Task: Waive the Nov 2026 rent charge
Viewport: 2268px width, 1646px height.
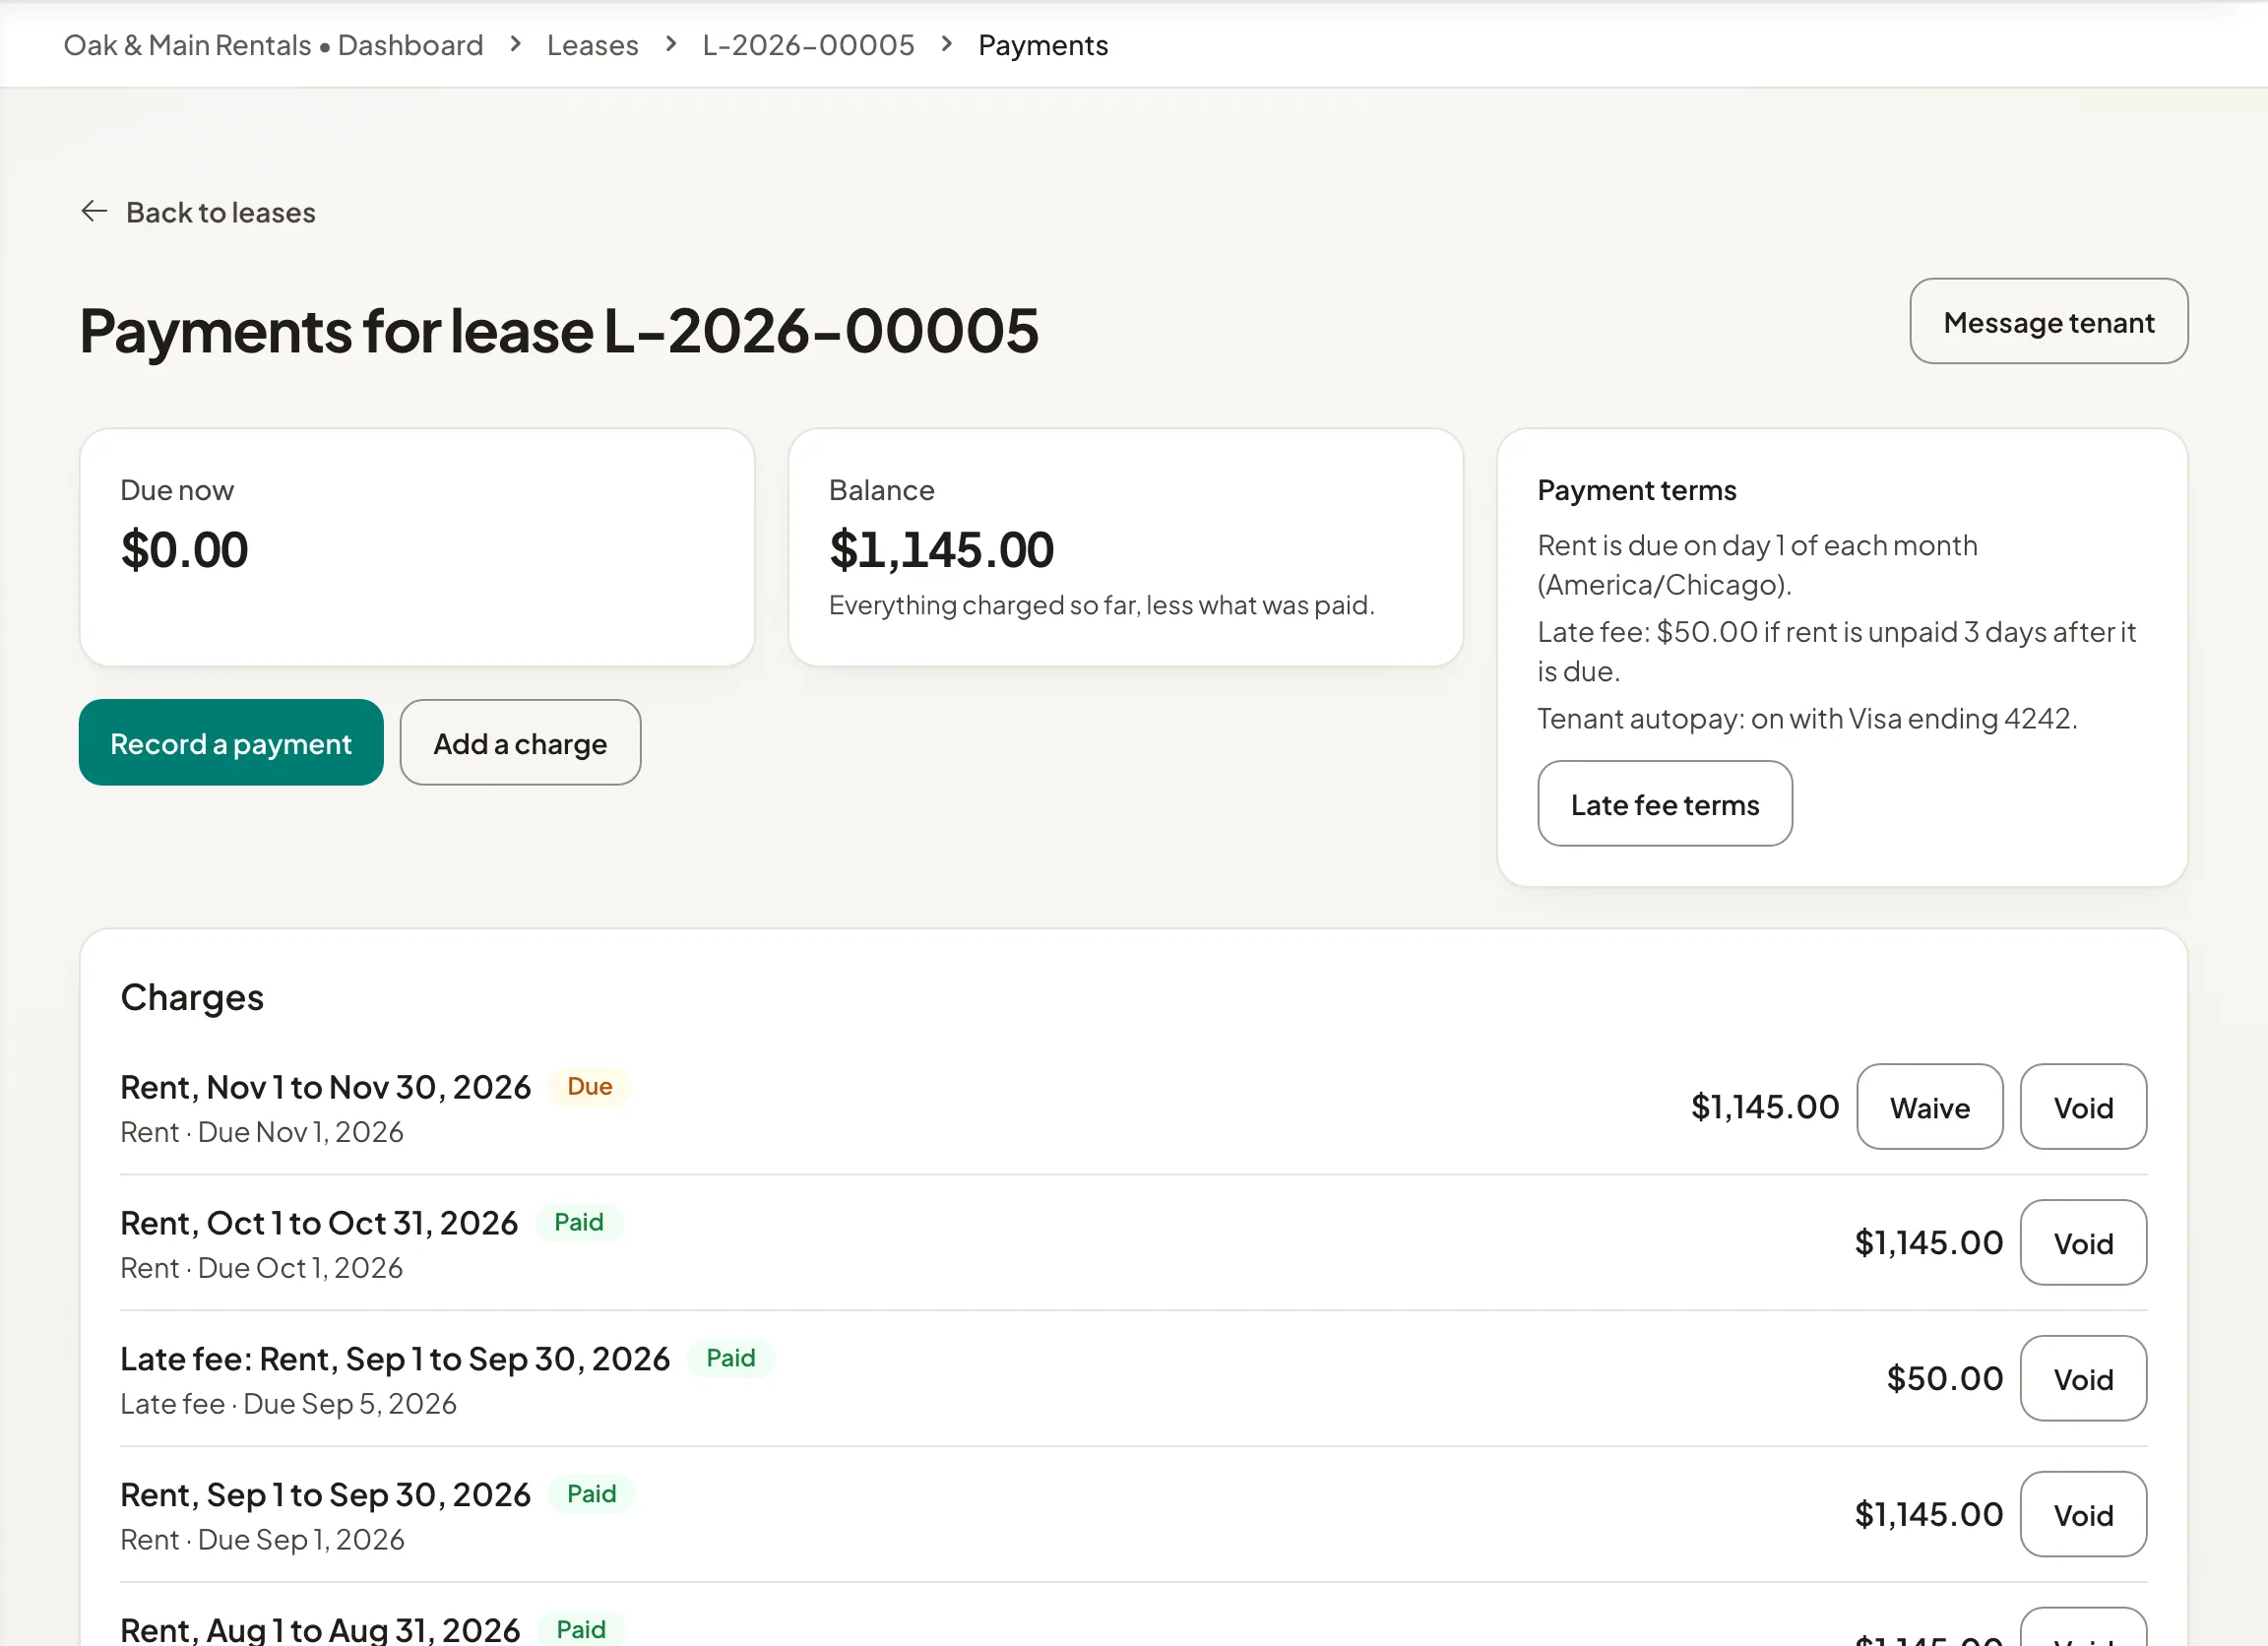Action: (x=1929, y=1107)
